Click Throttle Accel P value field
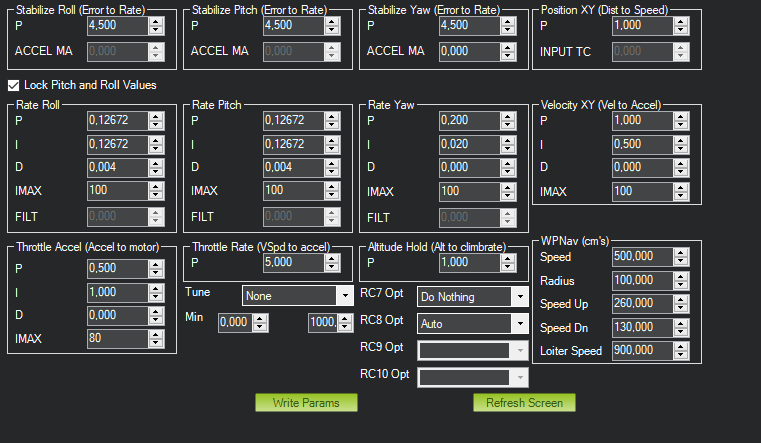761x443 pixels. (117, 268)
